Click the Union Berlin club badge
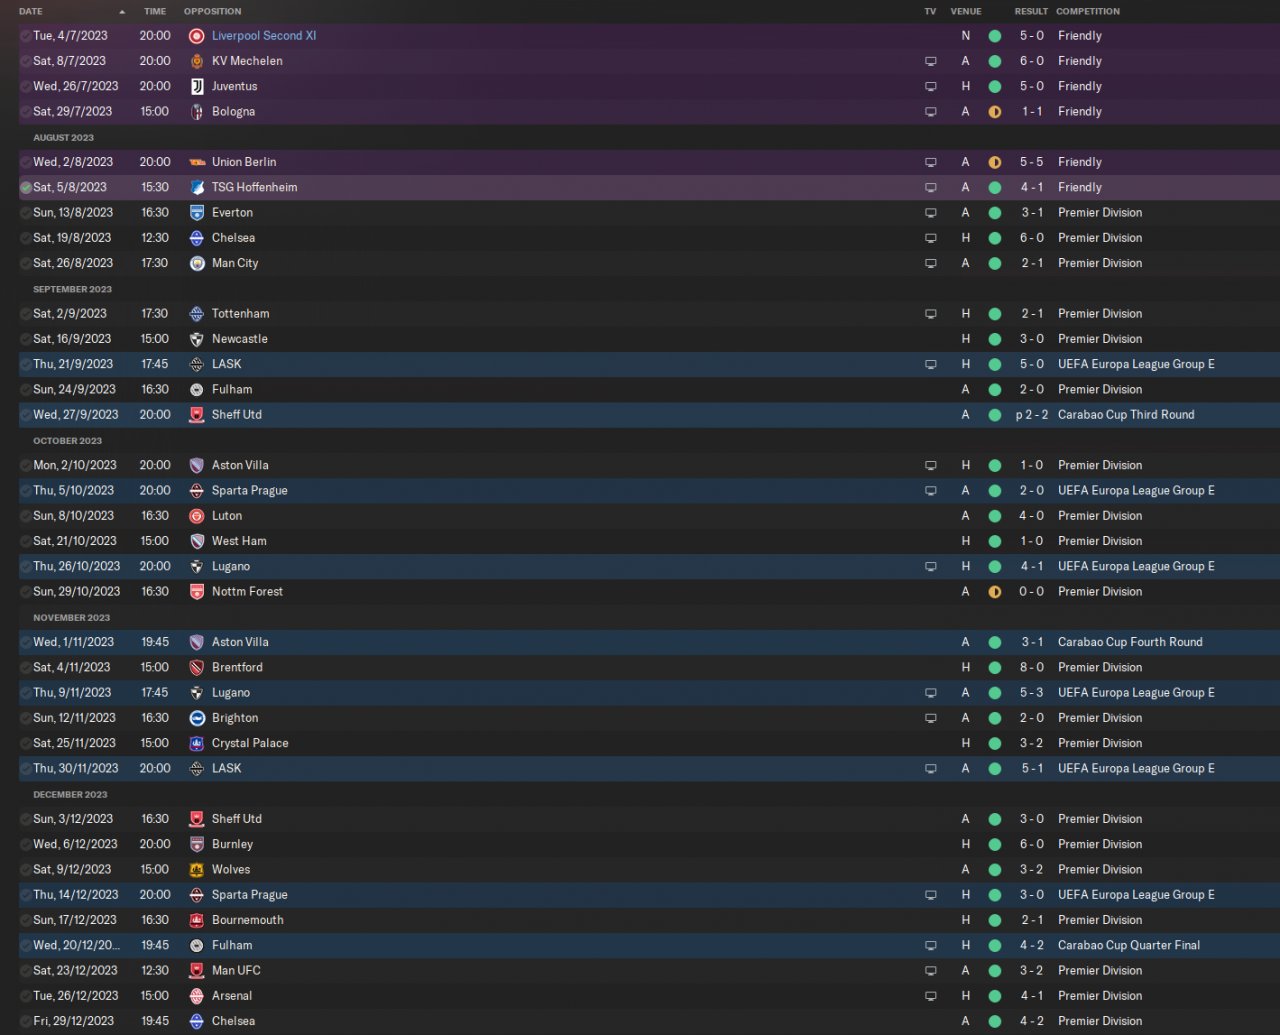The width and height of the screenshot is (1280, 1035). (197, 162)
